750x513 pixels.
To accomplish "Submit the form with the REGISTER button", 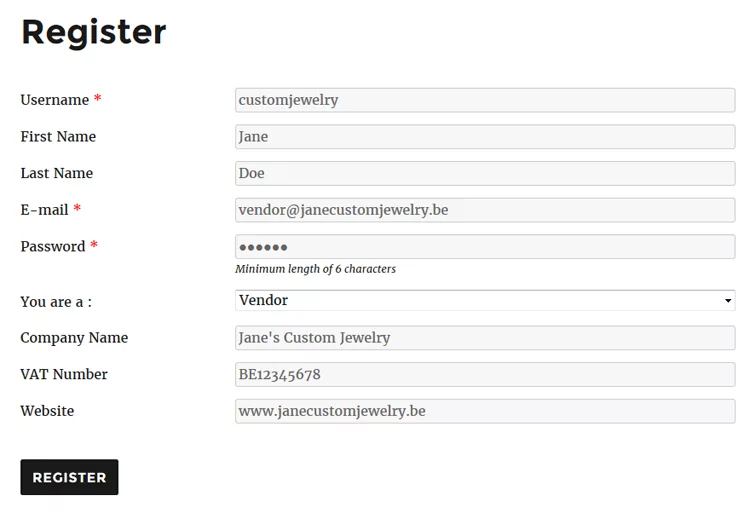I will click(69, 477).
